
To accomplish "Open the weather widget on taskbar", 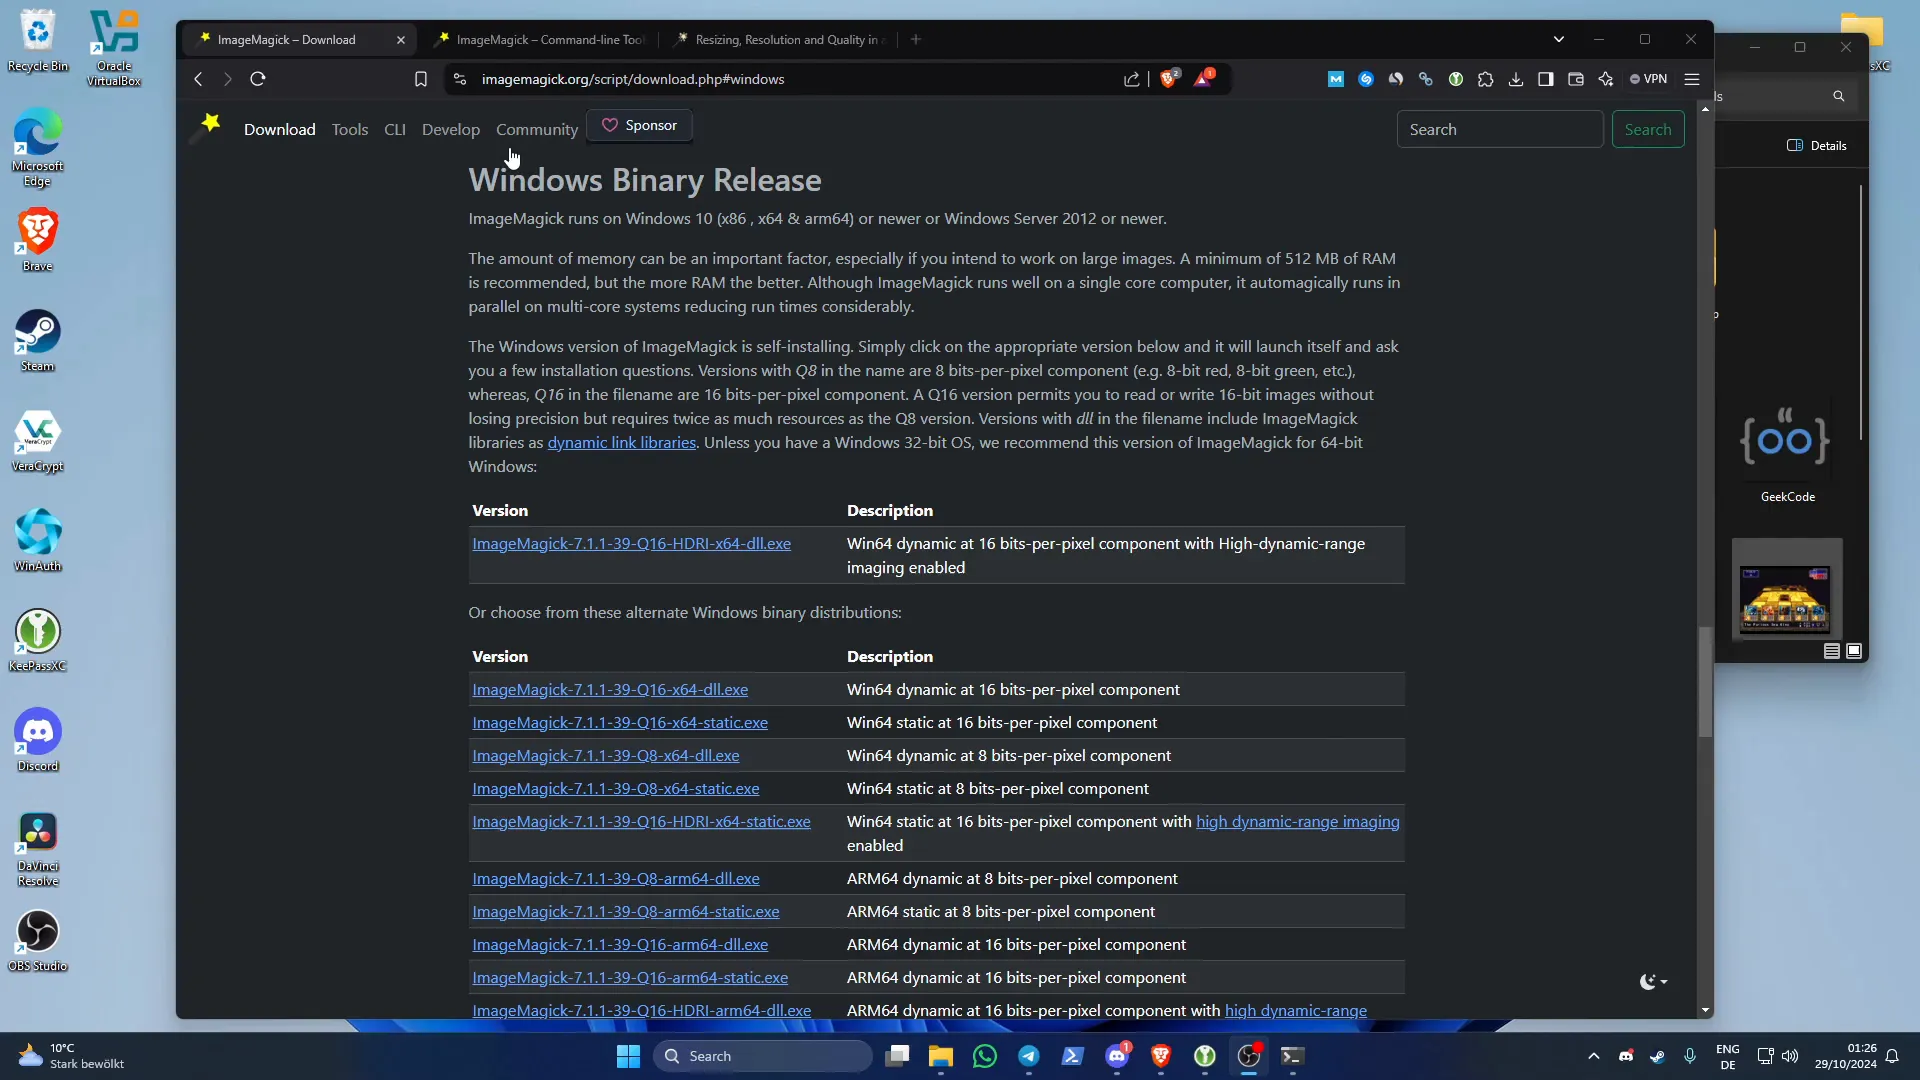I will [72, 1056].
